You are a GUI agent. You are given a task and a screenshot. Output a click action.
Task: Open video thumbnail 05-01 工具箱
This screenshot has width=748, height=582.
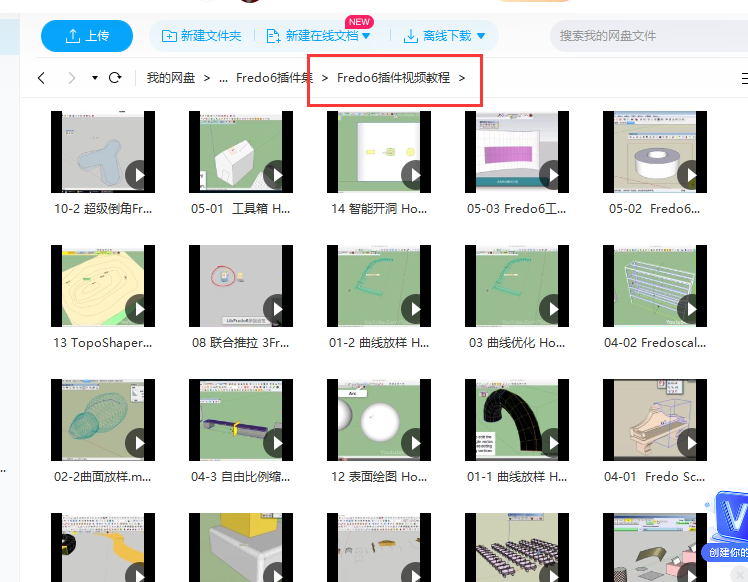coord(241,152)
